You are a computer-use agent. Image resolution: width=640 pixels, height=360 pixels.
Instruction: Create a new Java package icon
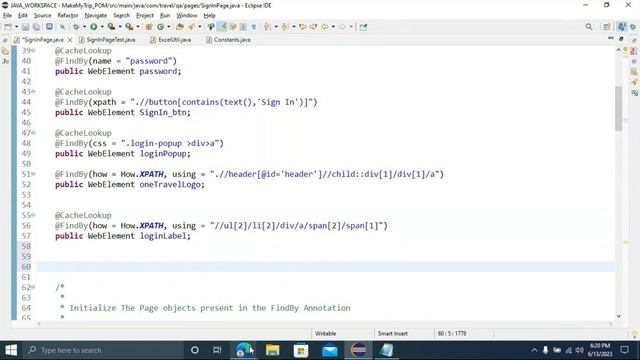(149, 27)
